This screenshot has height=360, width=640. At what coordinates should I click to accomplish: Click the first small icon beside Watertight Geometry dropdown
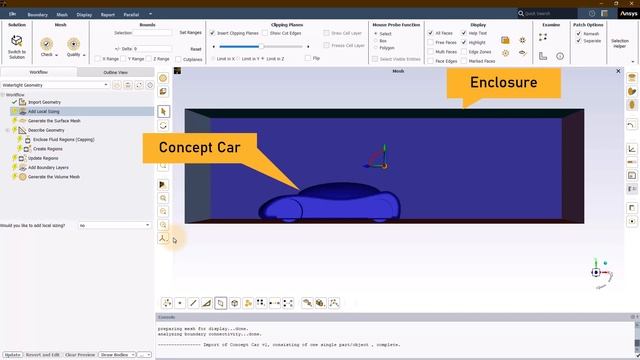point(117,85)
